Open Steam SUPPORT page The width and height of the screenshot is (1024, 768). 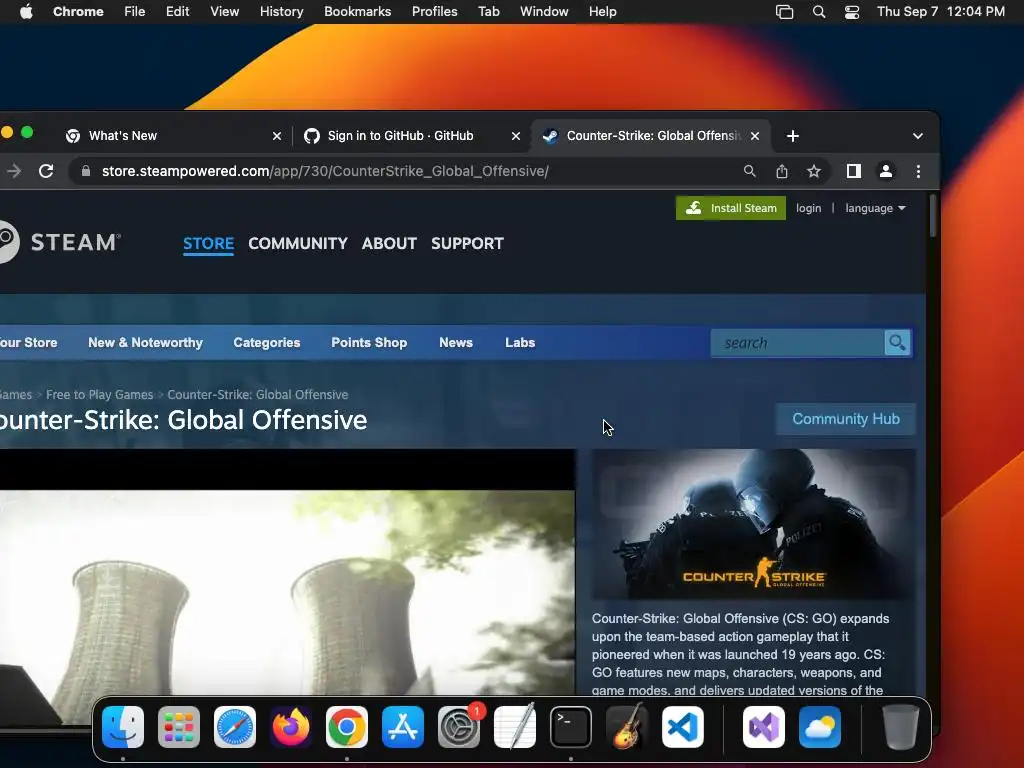(x=467, y=244)
